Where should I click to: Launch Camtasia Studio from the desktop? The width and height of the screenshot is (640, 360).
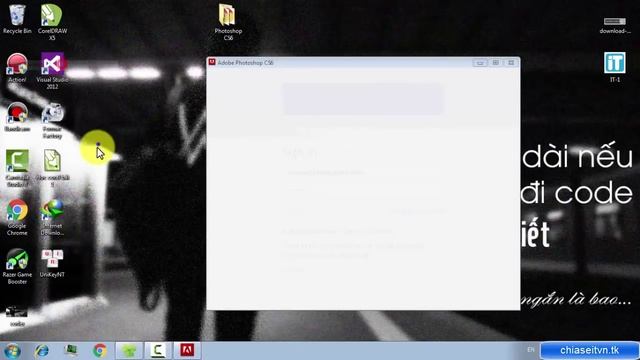pyautogui.click(x=17, y=168)
